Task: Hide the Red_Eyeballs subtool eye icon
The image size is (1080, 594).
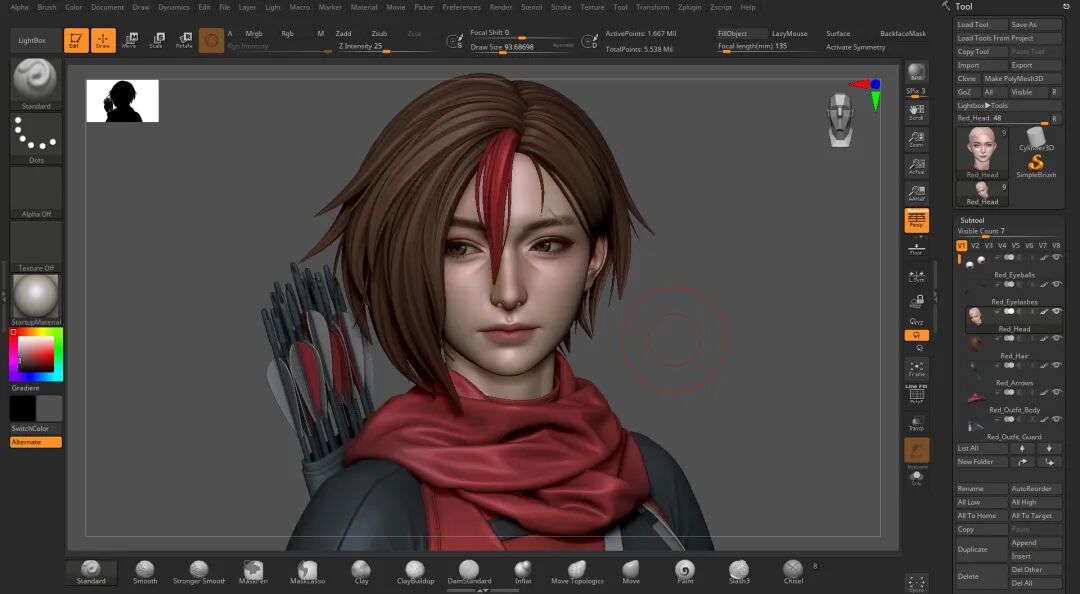Action: tap(1057, 257)
